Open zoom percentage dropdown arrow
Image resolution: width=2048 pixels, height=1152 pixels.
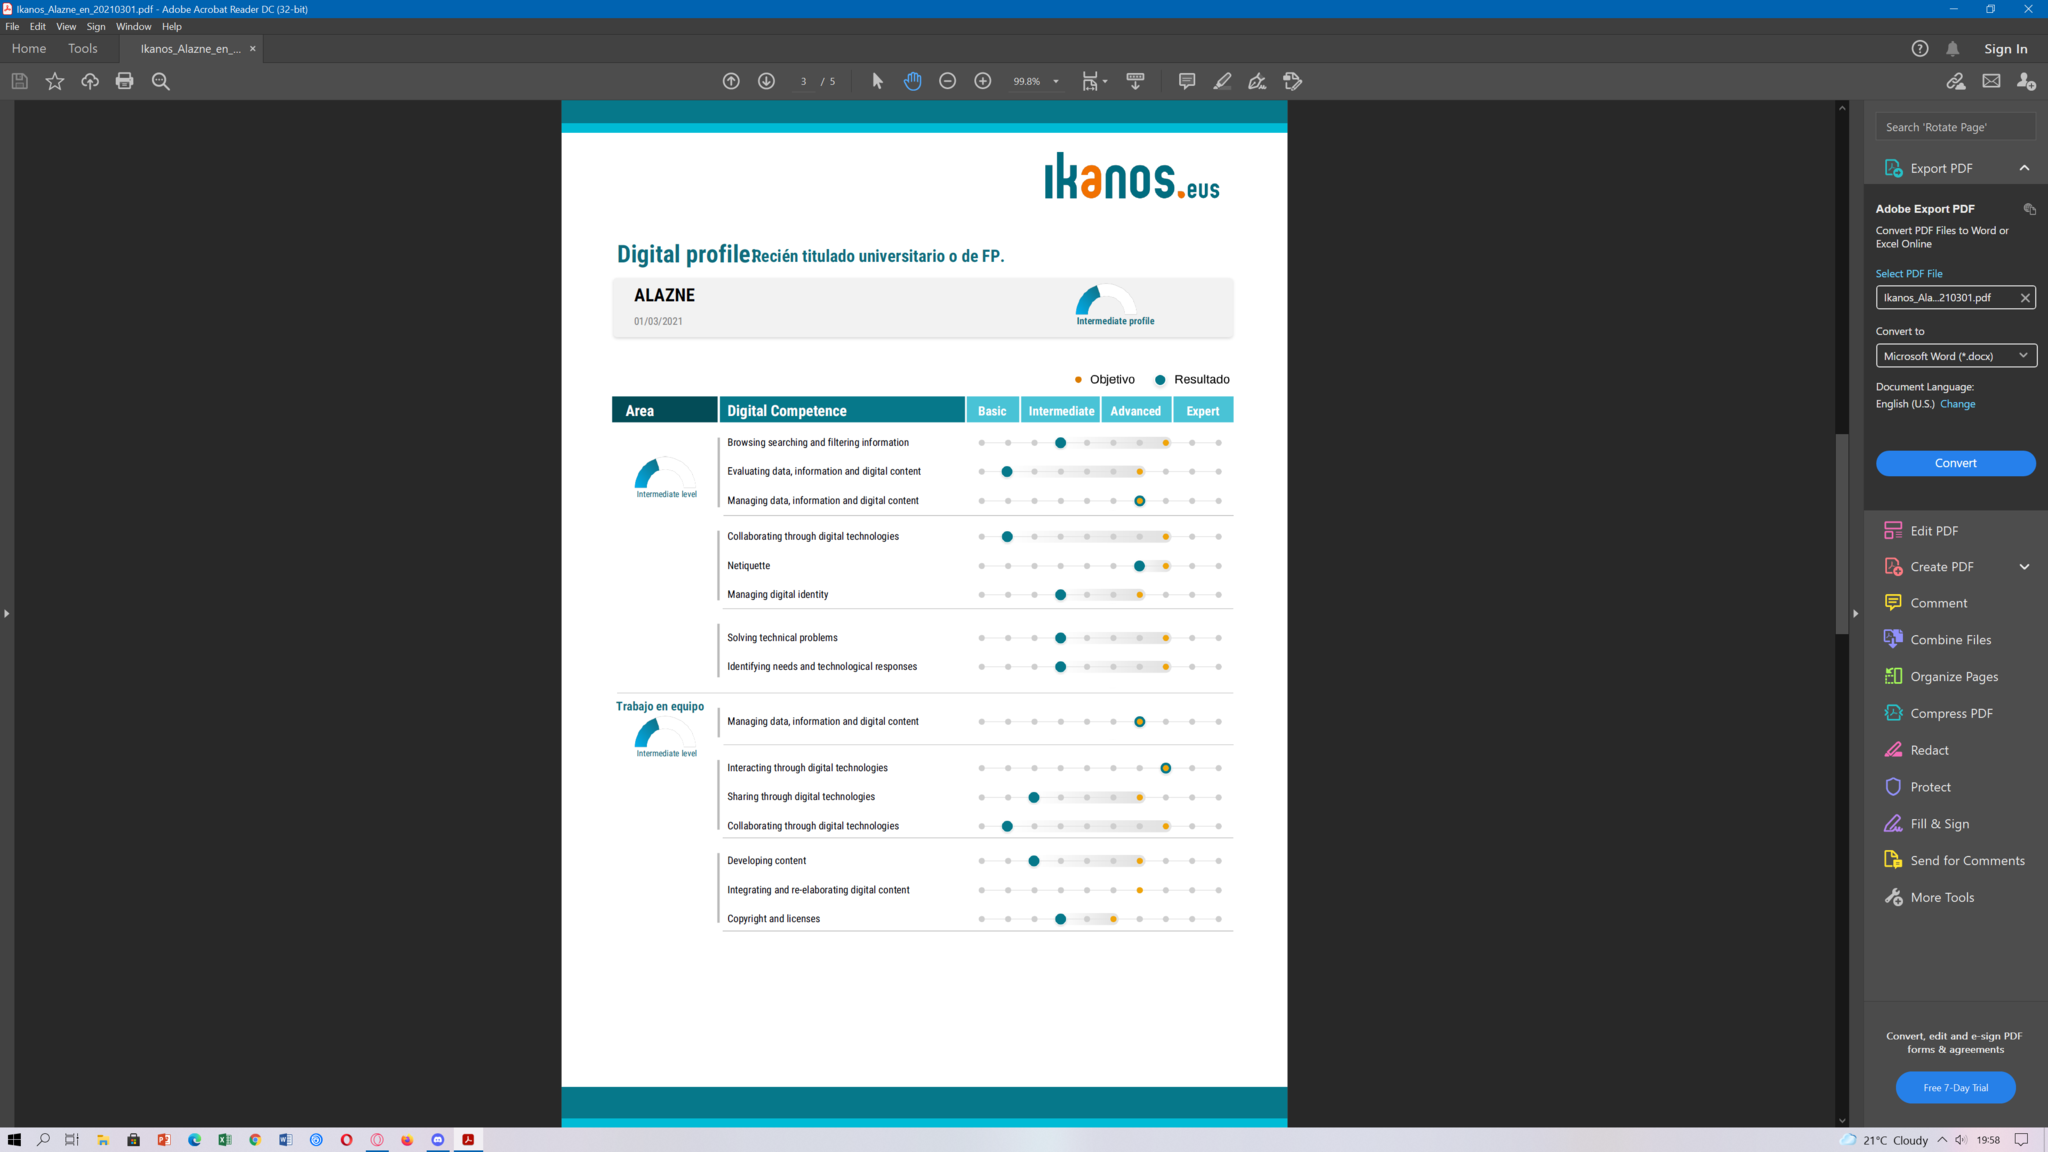pos(1056,82)
